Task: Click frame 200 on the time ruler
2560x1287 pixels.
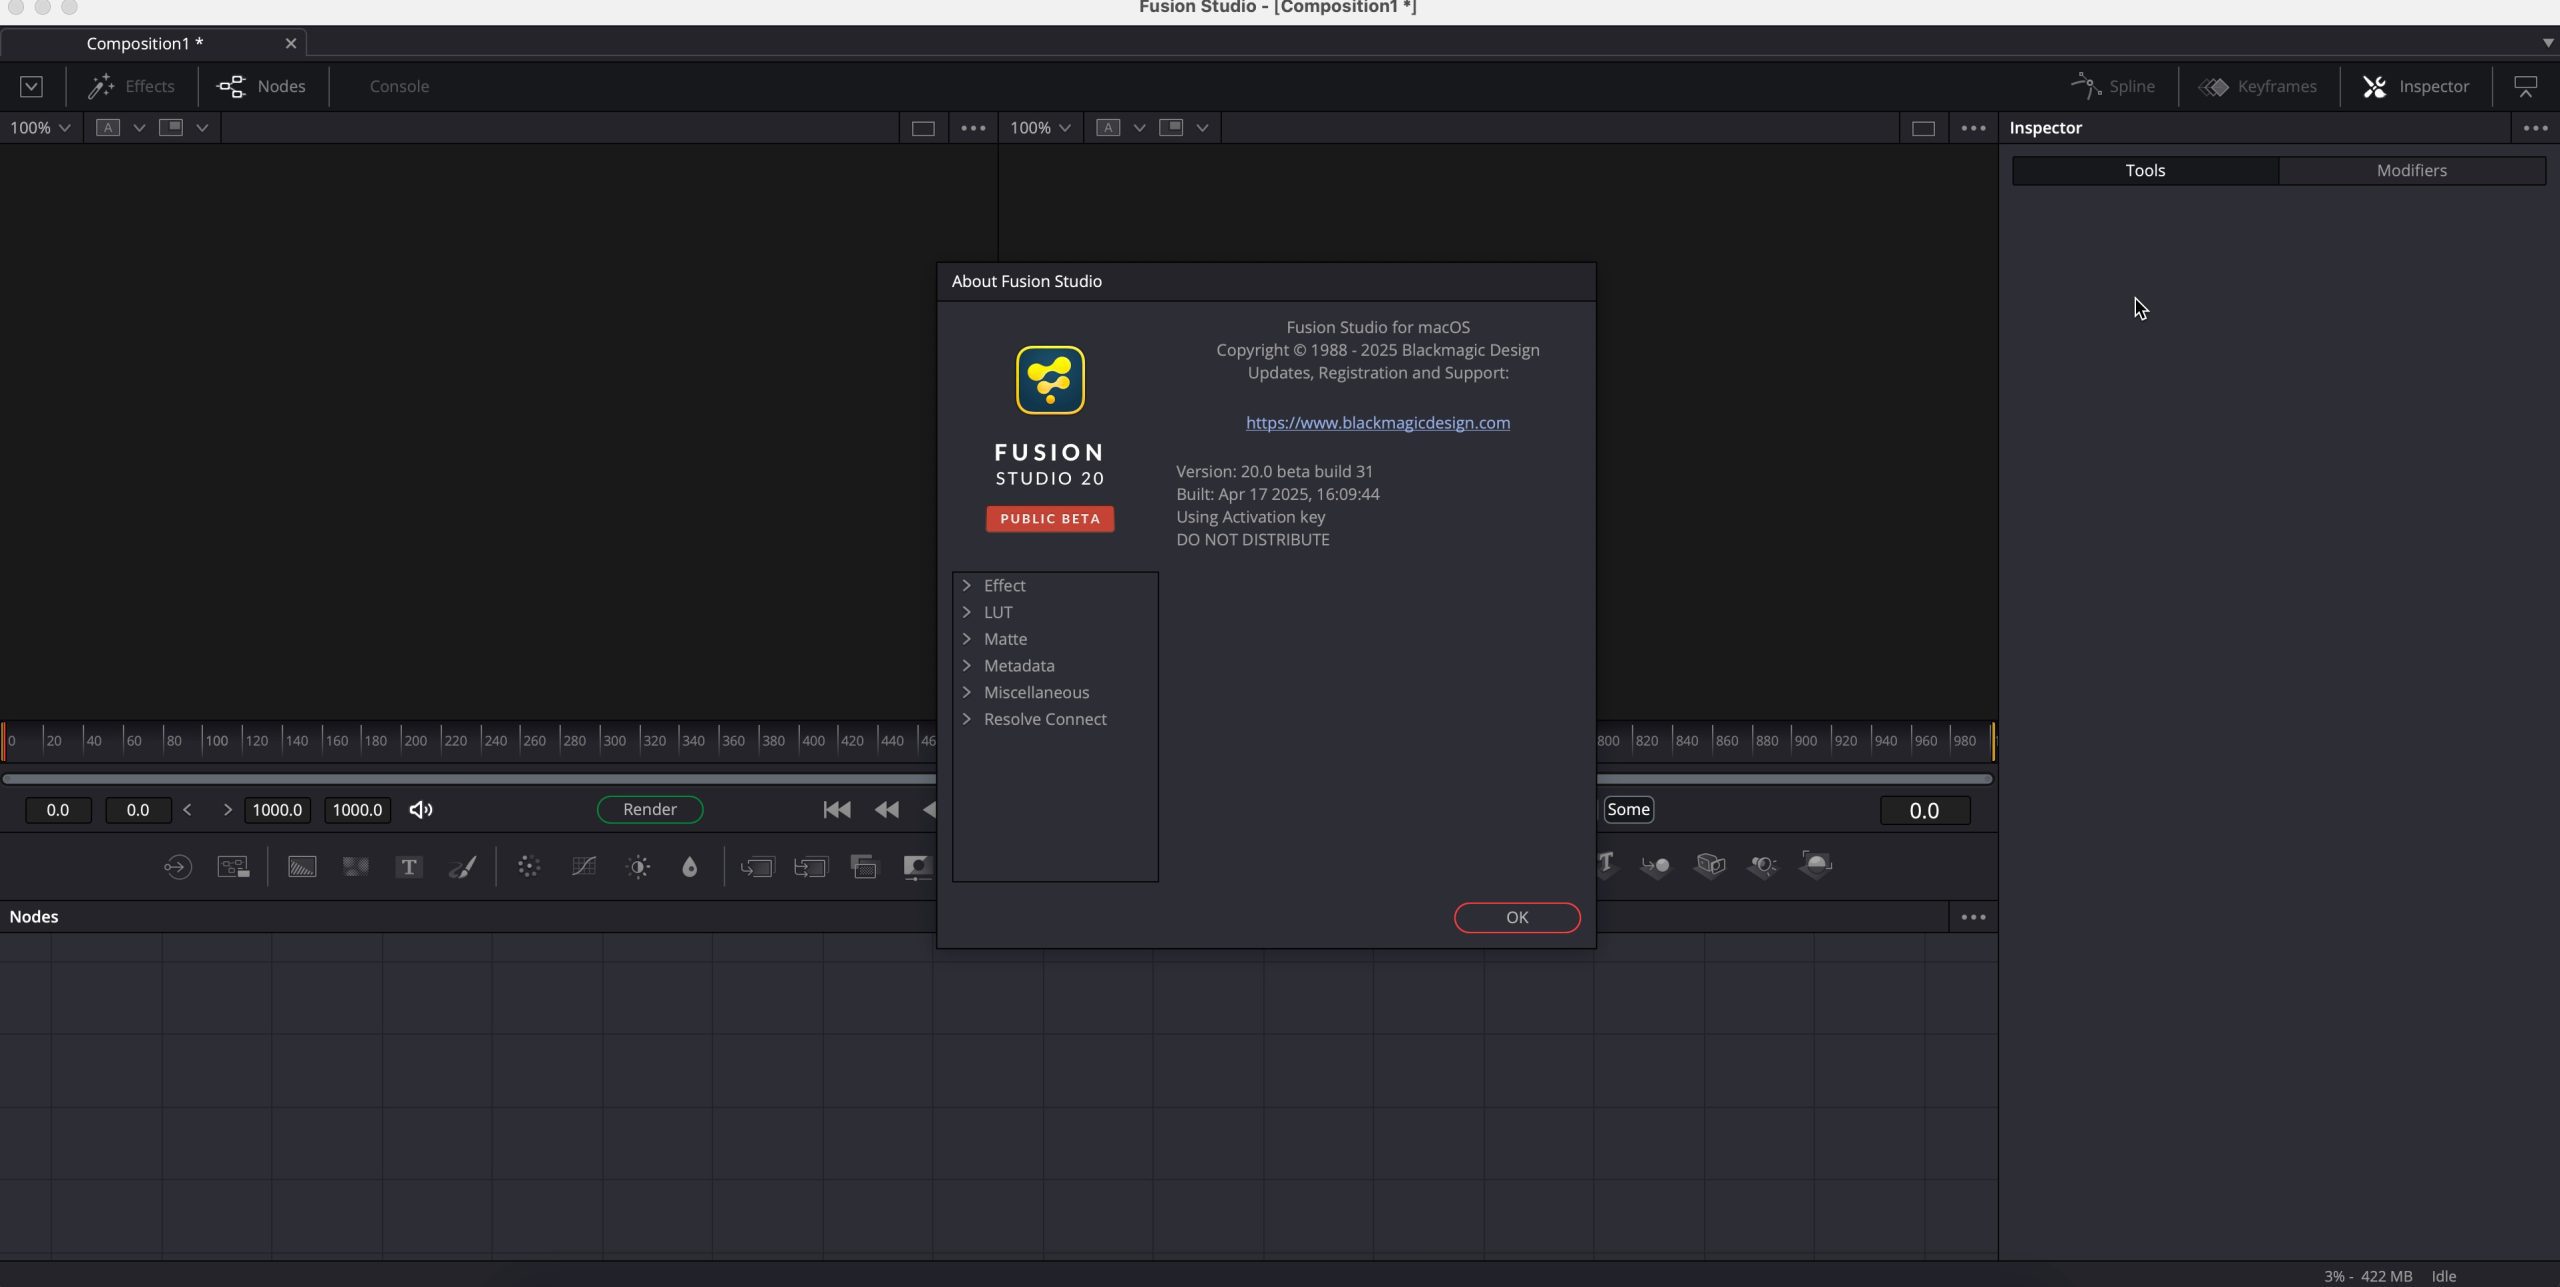Action: (414, 741)
